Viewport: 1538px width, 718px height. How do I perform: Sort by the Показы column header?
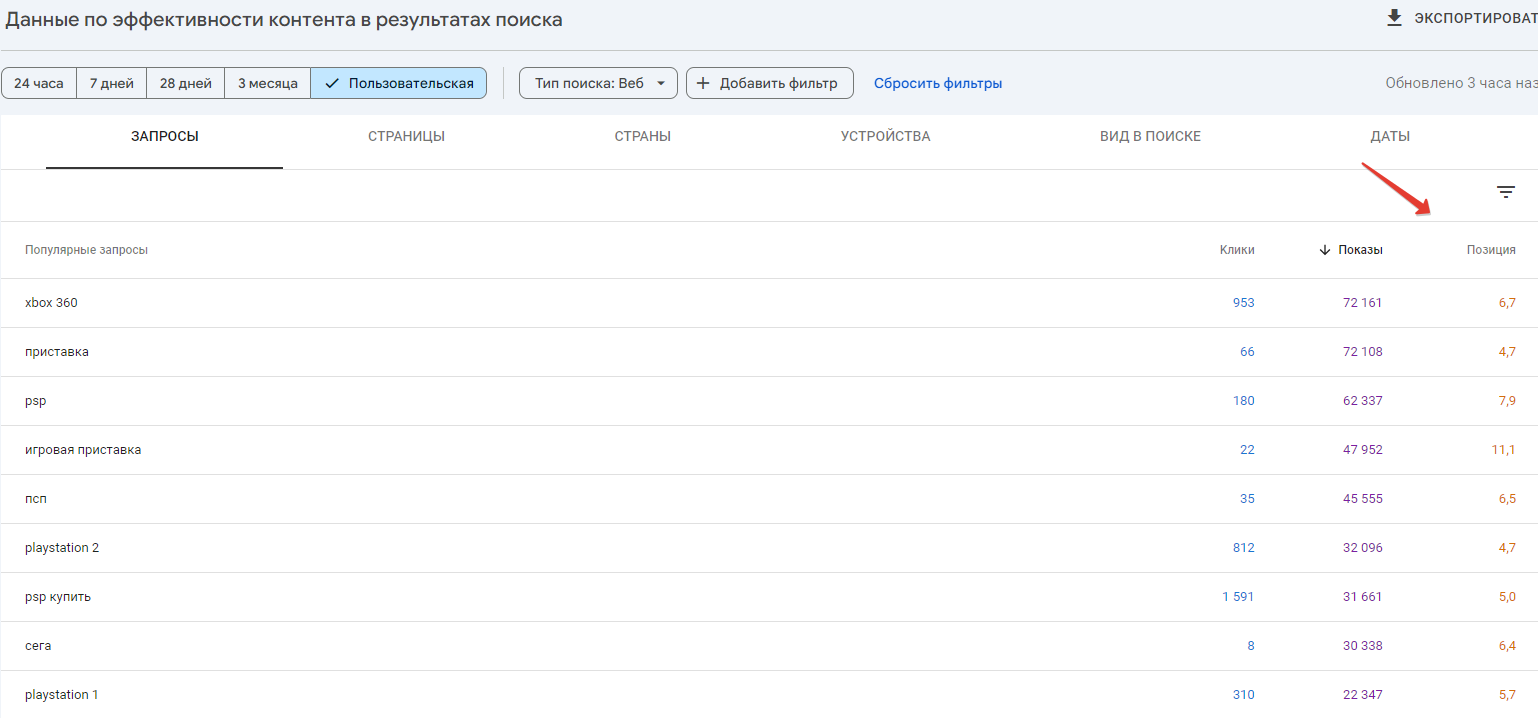tap(1360, 250)
